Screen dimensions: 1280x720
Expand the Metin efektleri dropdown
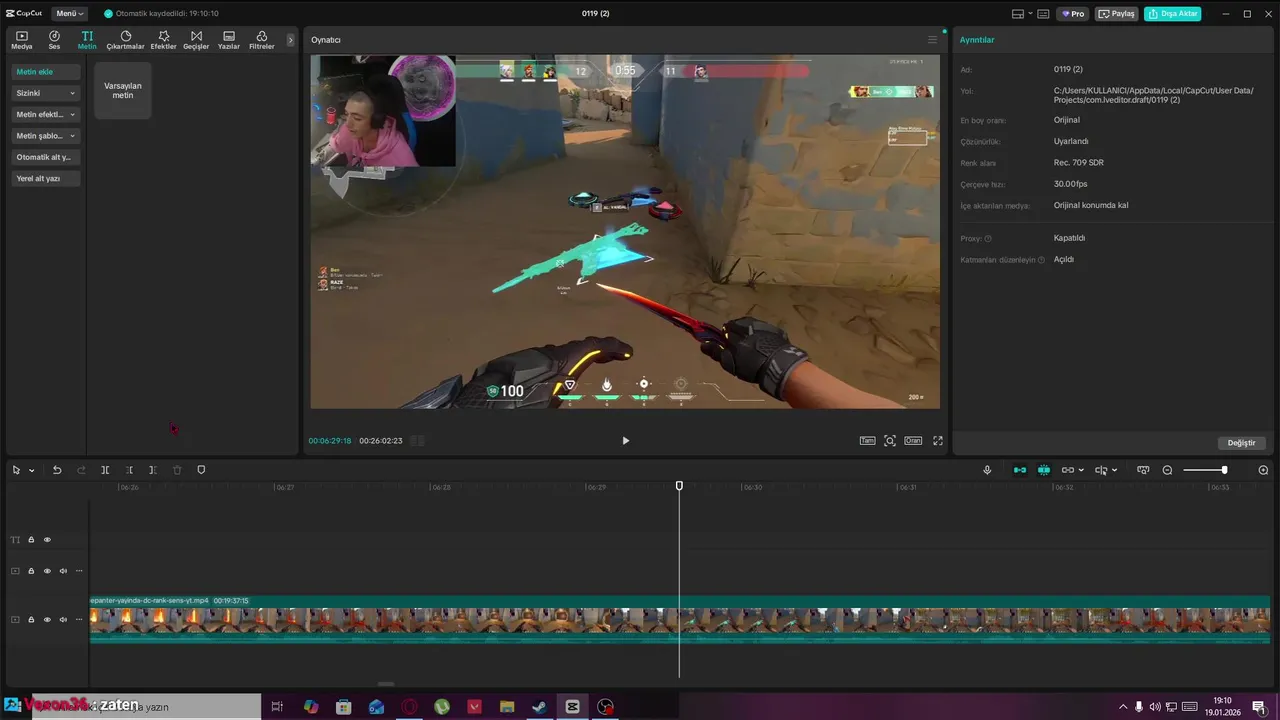click(x=46, y=114)
